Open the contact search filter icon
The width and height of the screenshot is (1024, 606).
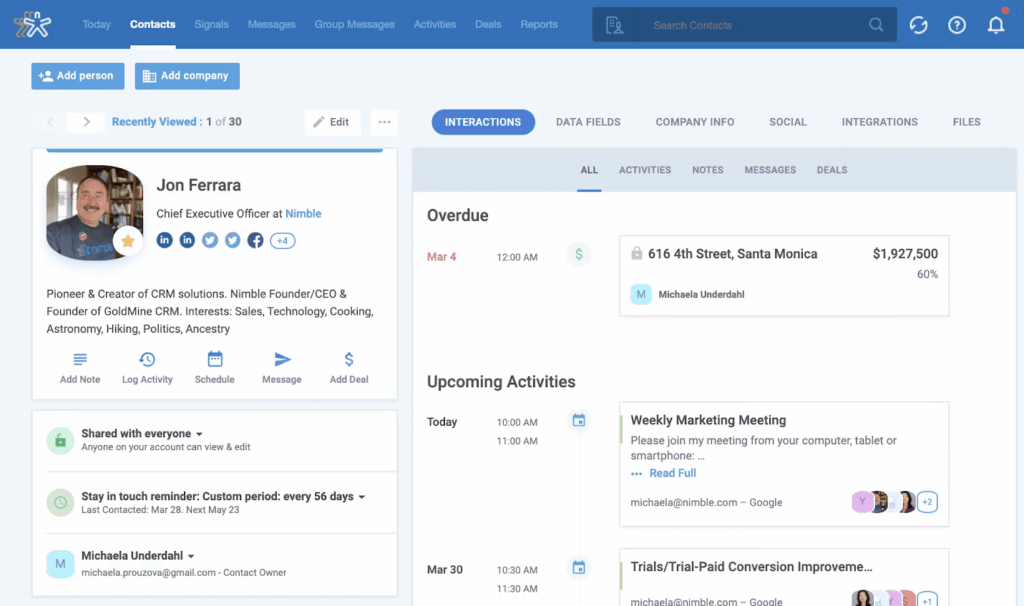point(614,25)
